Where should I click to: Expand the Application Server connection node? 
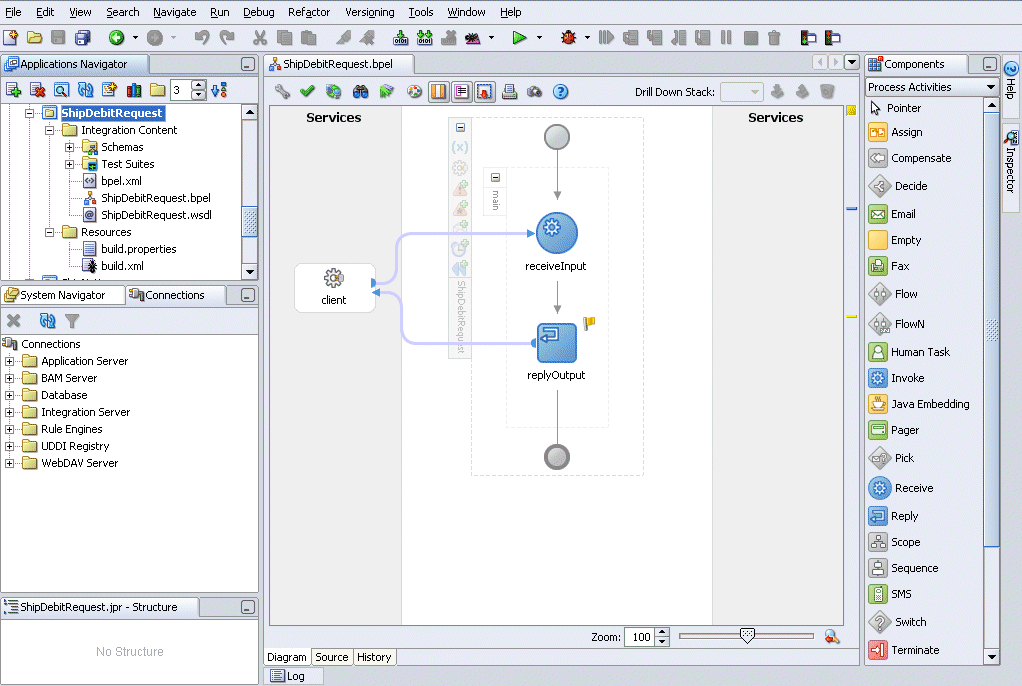[10, 361]
